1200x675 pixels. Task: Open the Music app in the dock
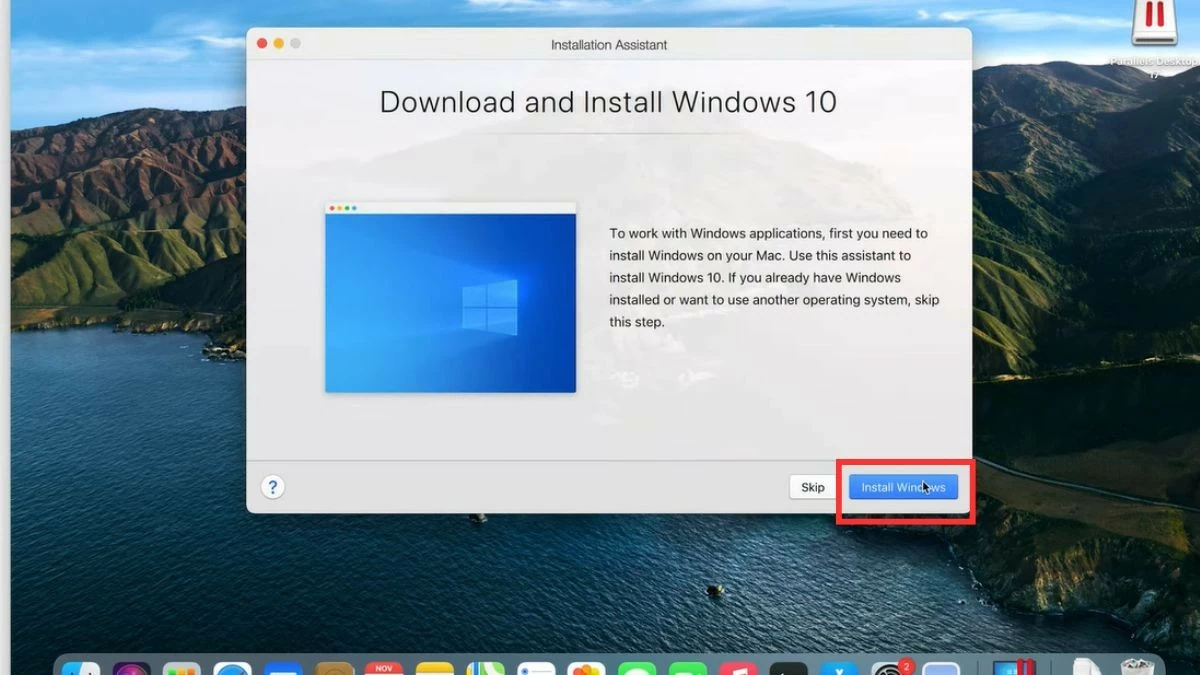click(738, 669)
